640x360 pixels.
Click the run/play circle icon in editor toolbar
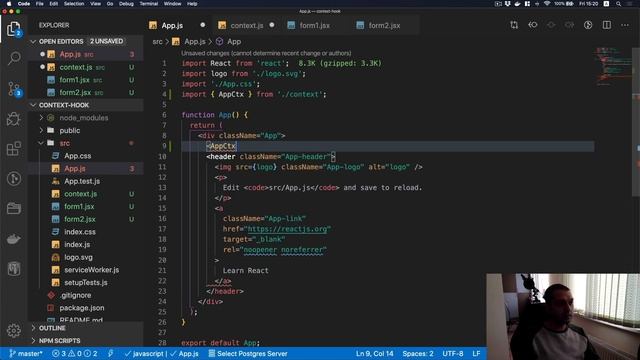[x=588, y=25]
